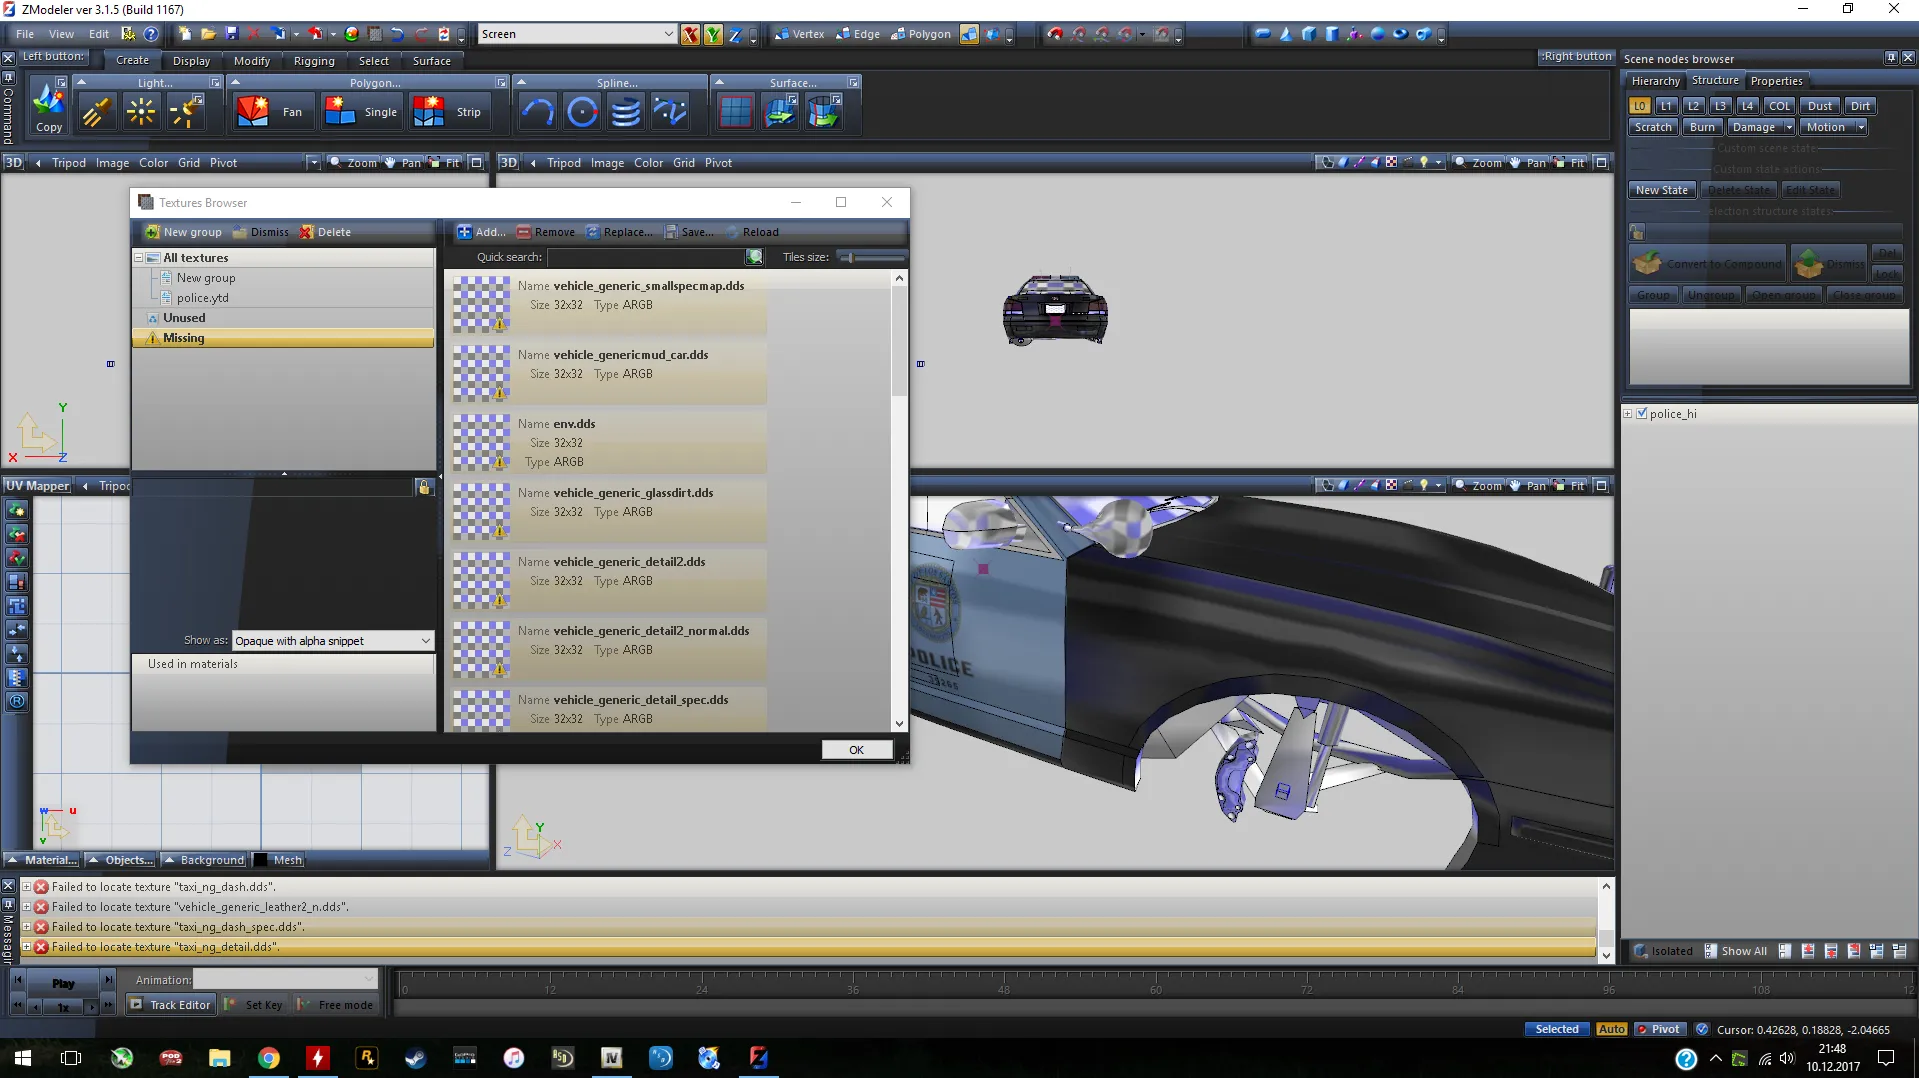Open the 'Show as' dropdown
The width and height of the screenshot is (1919, 1078).
[425, 641]
